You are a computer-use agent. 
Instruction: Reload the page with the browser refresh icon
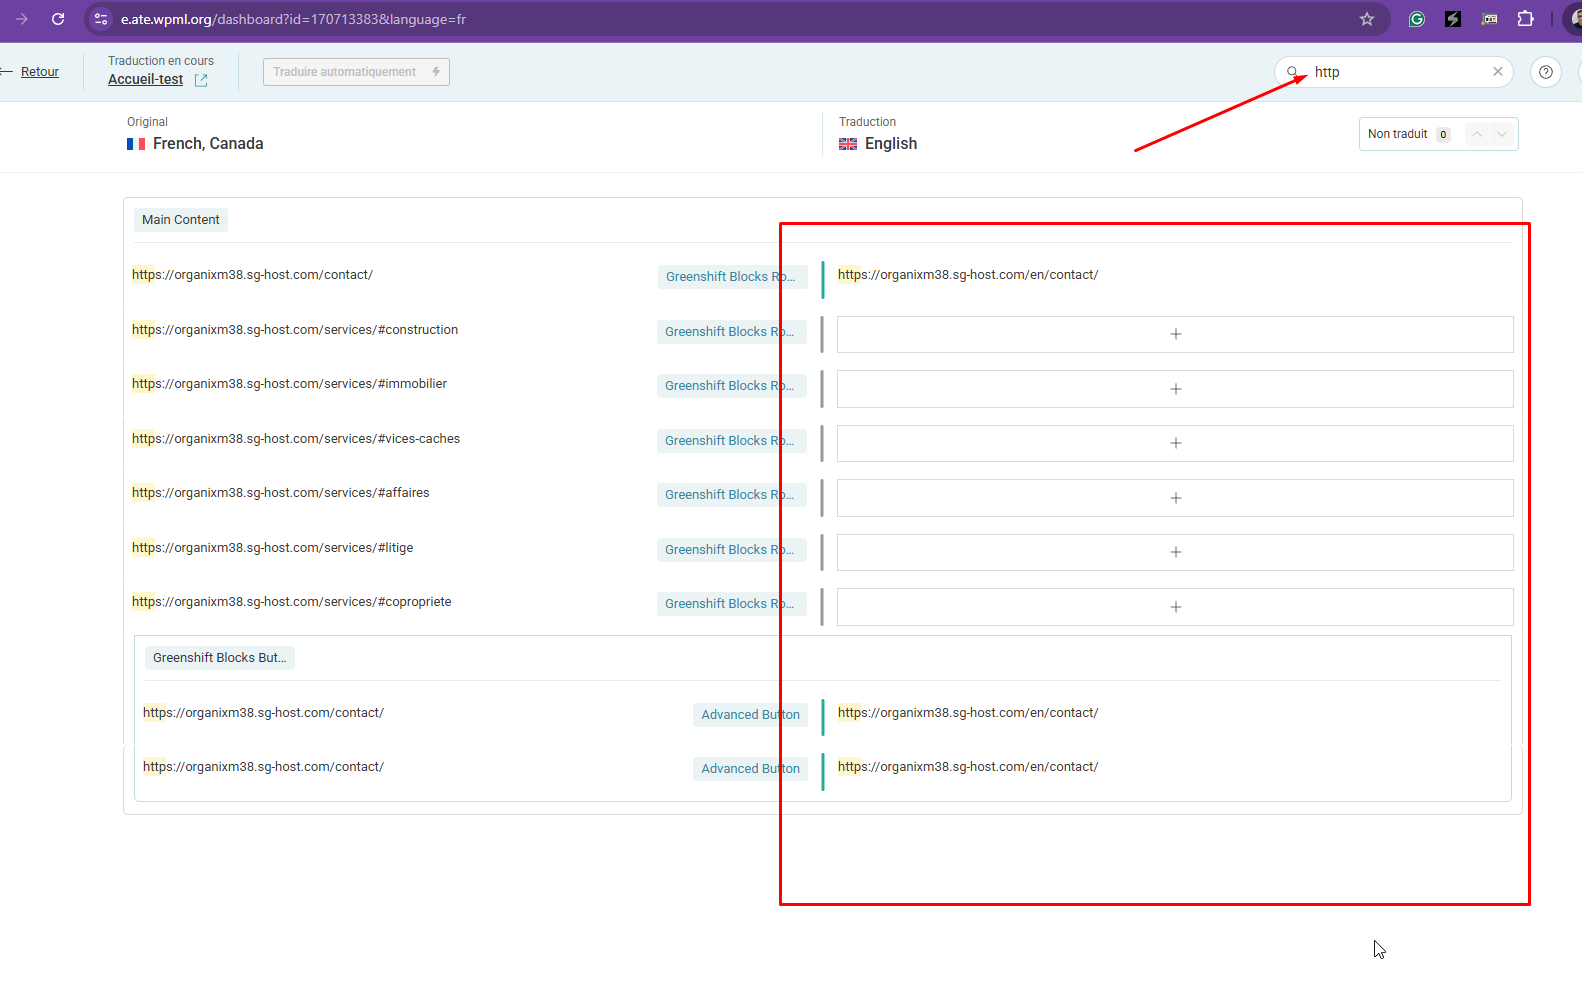click(x=58, y=19)
